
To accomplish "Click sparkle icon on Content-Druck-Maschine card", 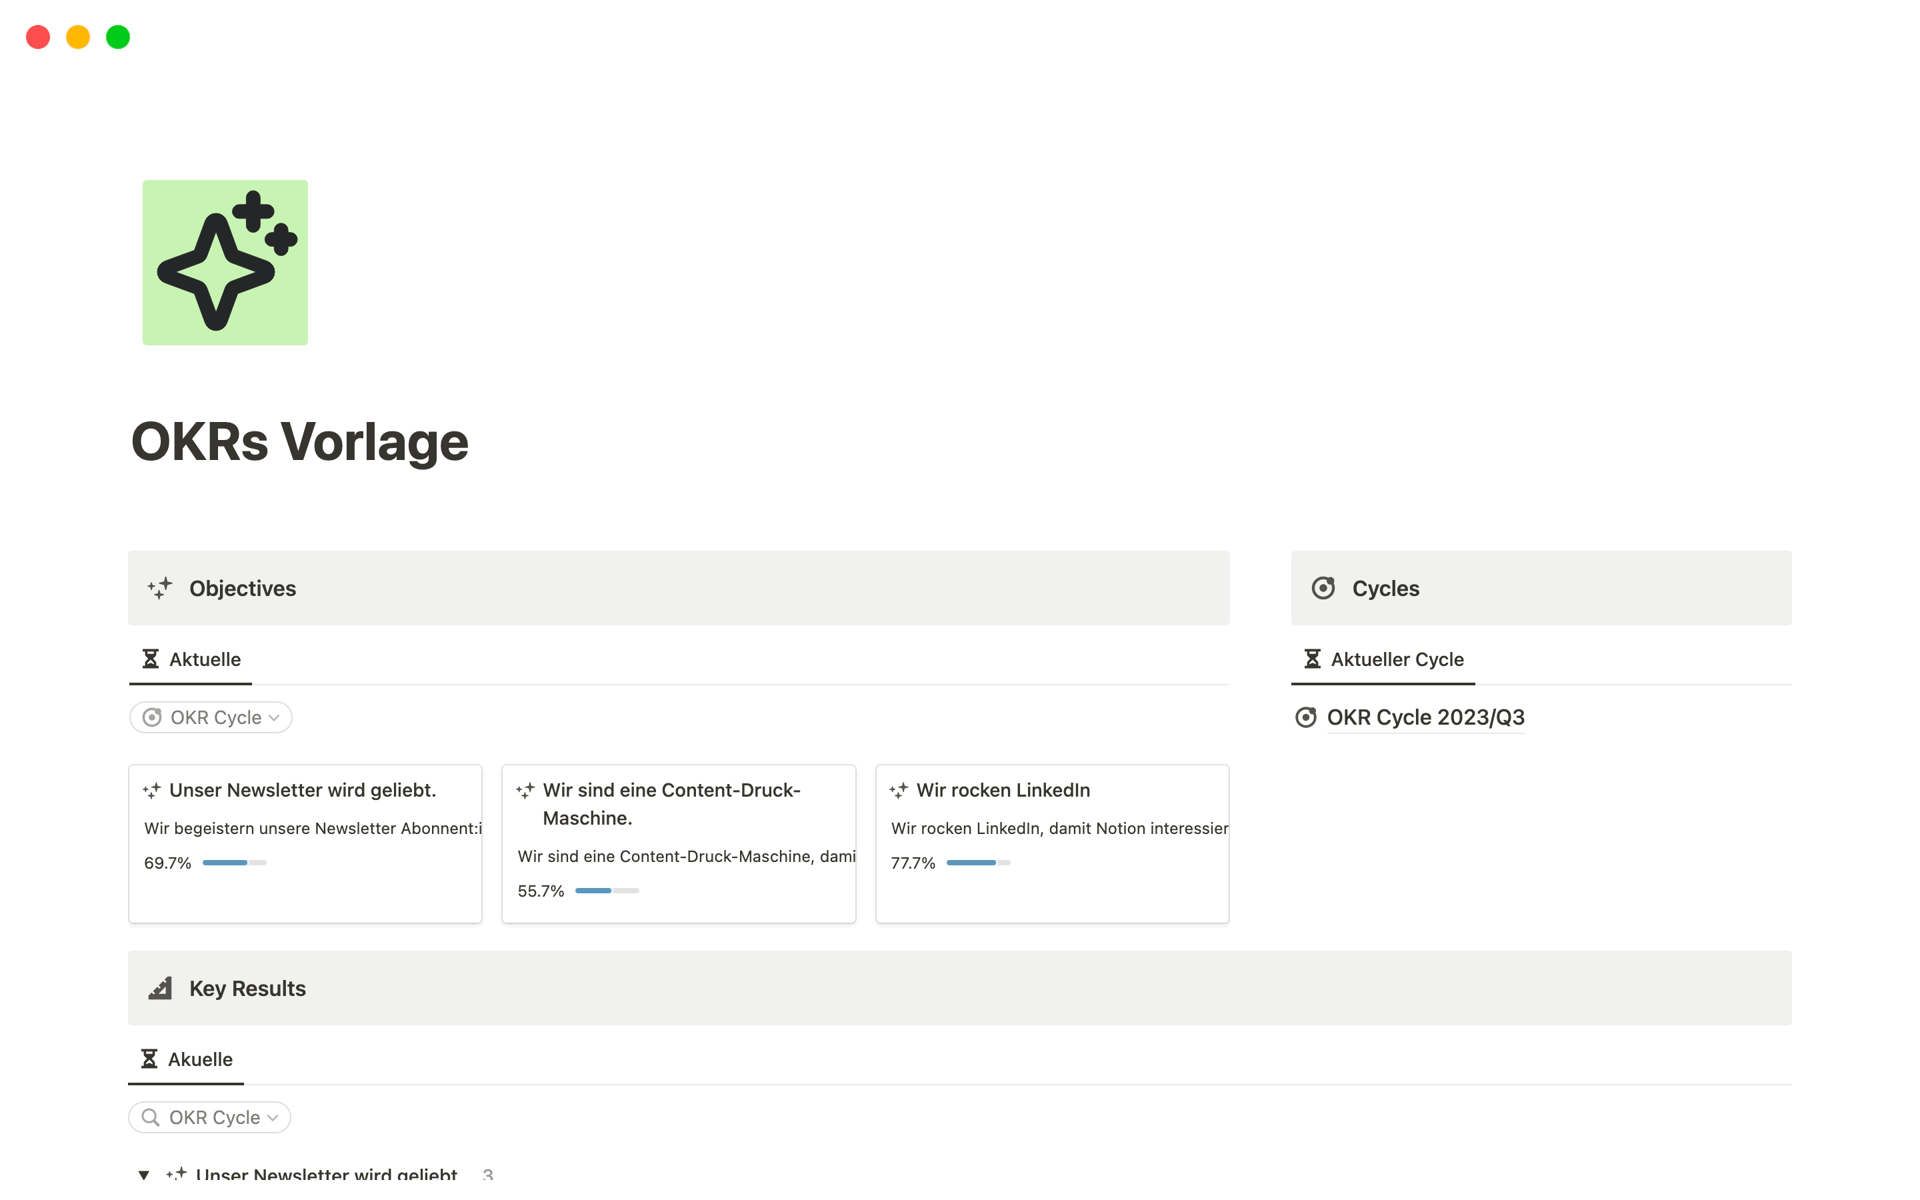I will 525,790.
